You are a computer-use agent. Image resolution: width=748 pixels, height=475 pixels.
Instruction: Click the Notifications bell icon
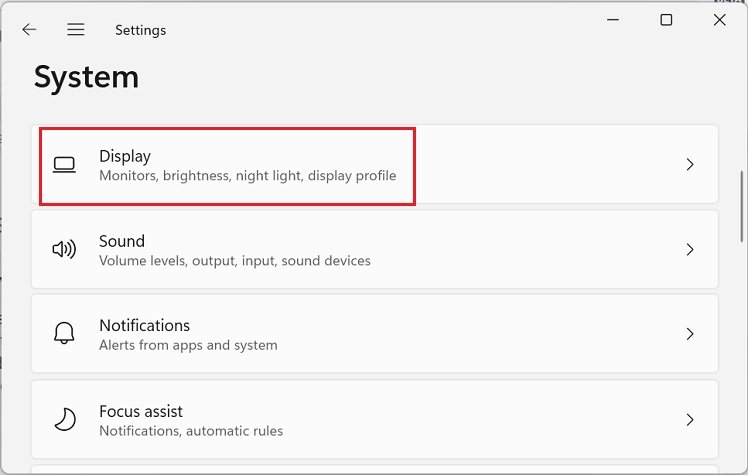pyautogui.click(x=64, y=334)
